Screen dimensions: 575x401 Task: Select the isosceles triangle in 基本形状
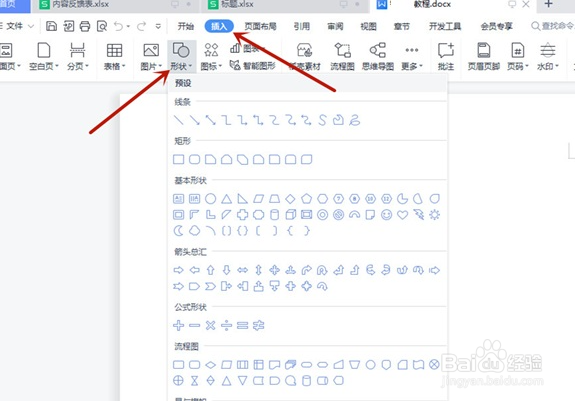(226, 199)
